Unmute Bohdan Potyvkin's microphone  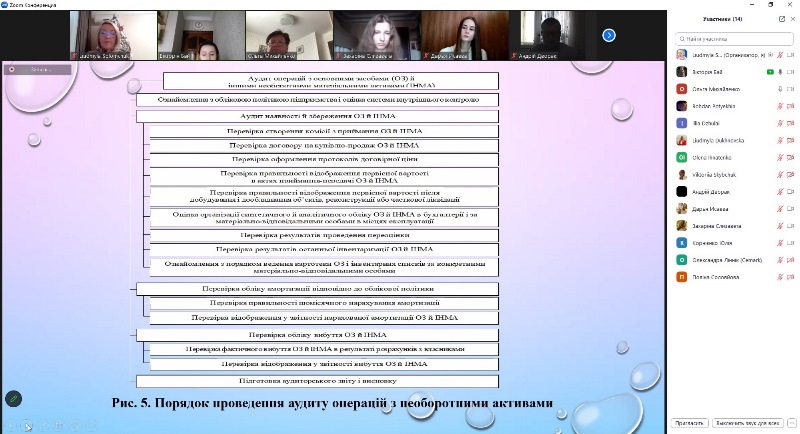[x=780, y=106]
